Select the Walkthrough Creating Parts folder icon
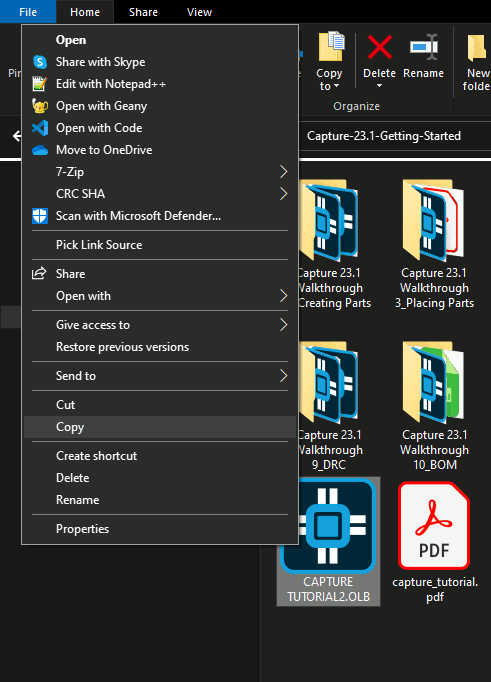Viewport: 491px width, 682px height. click(329, 221)
